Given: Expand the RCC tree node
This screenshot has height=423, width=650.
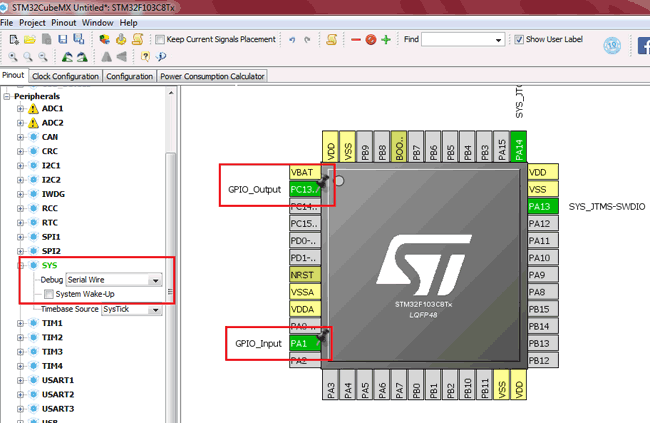Looking at the screenshot, I should tap(20, 209).
